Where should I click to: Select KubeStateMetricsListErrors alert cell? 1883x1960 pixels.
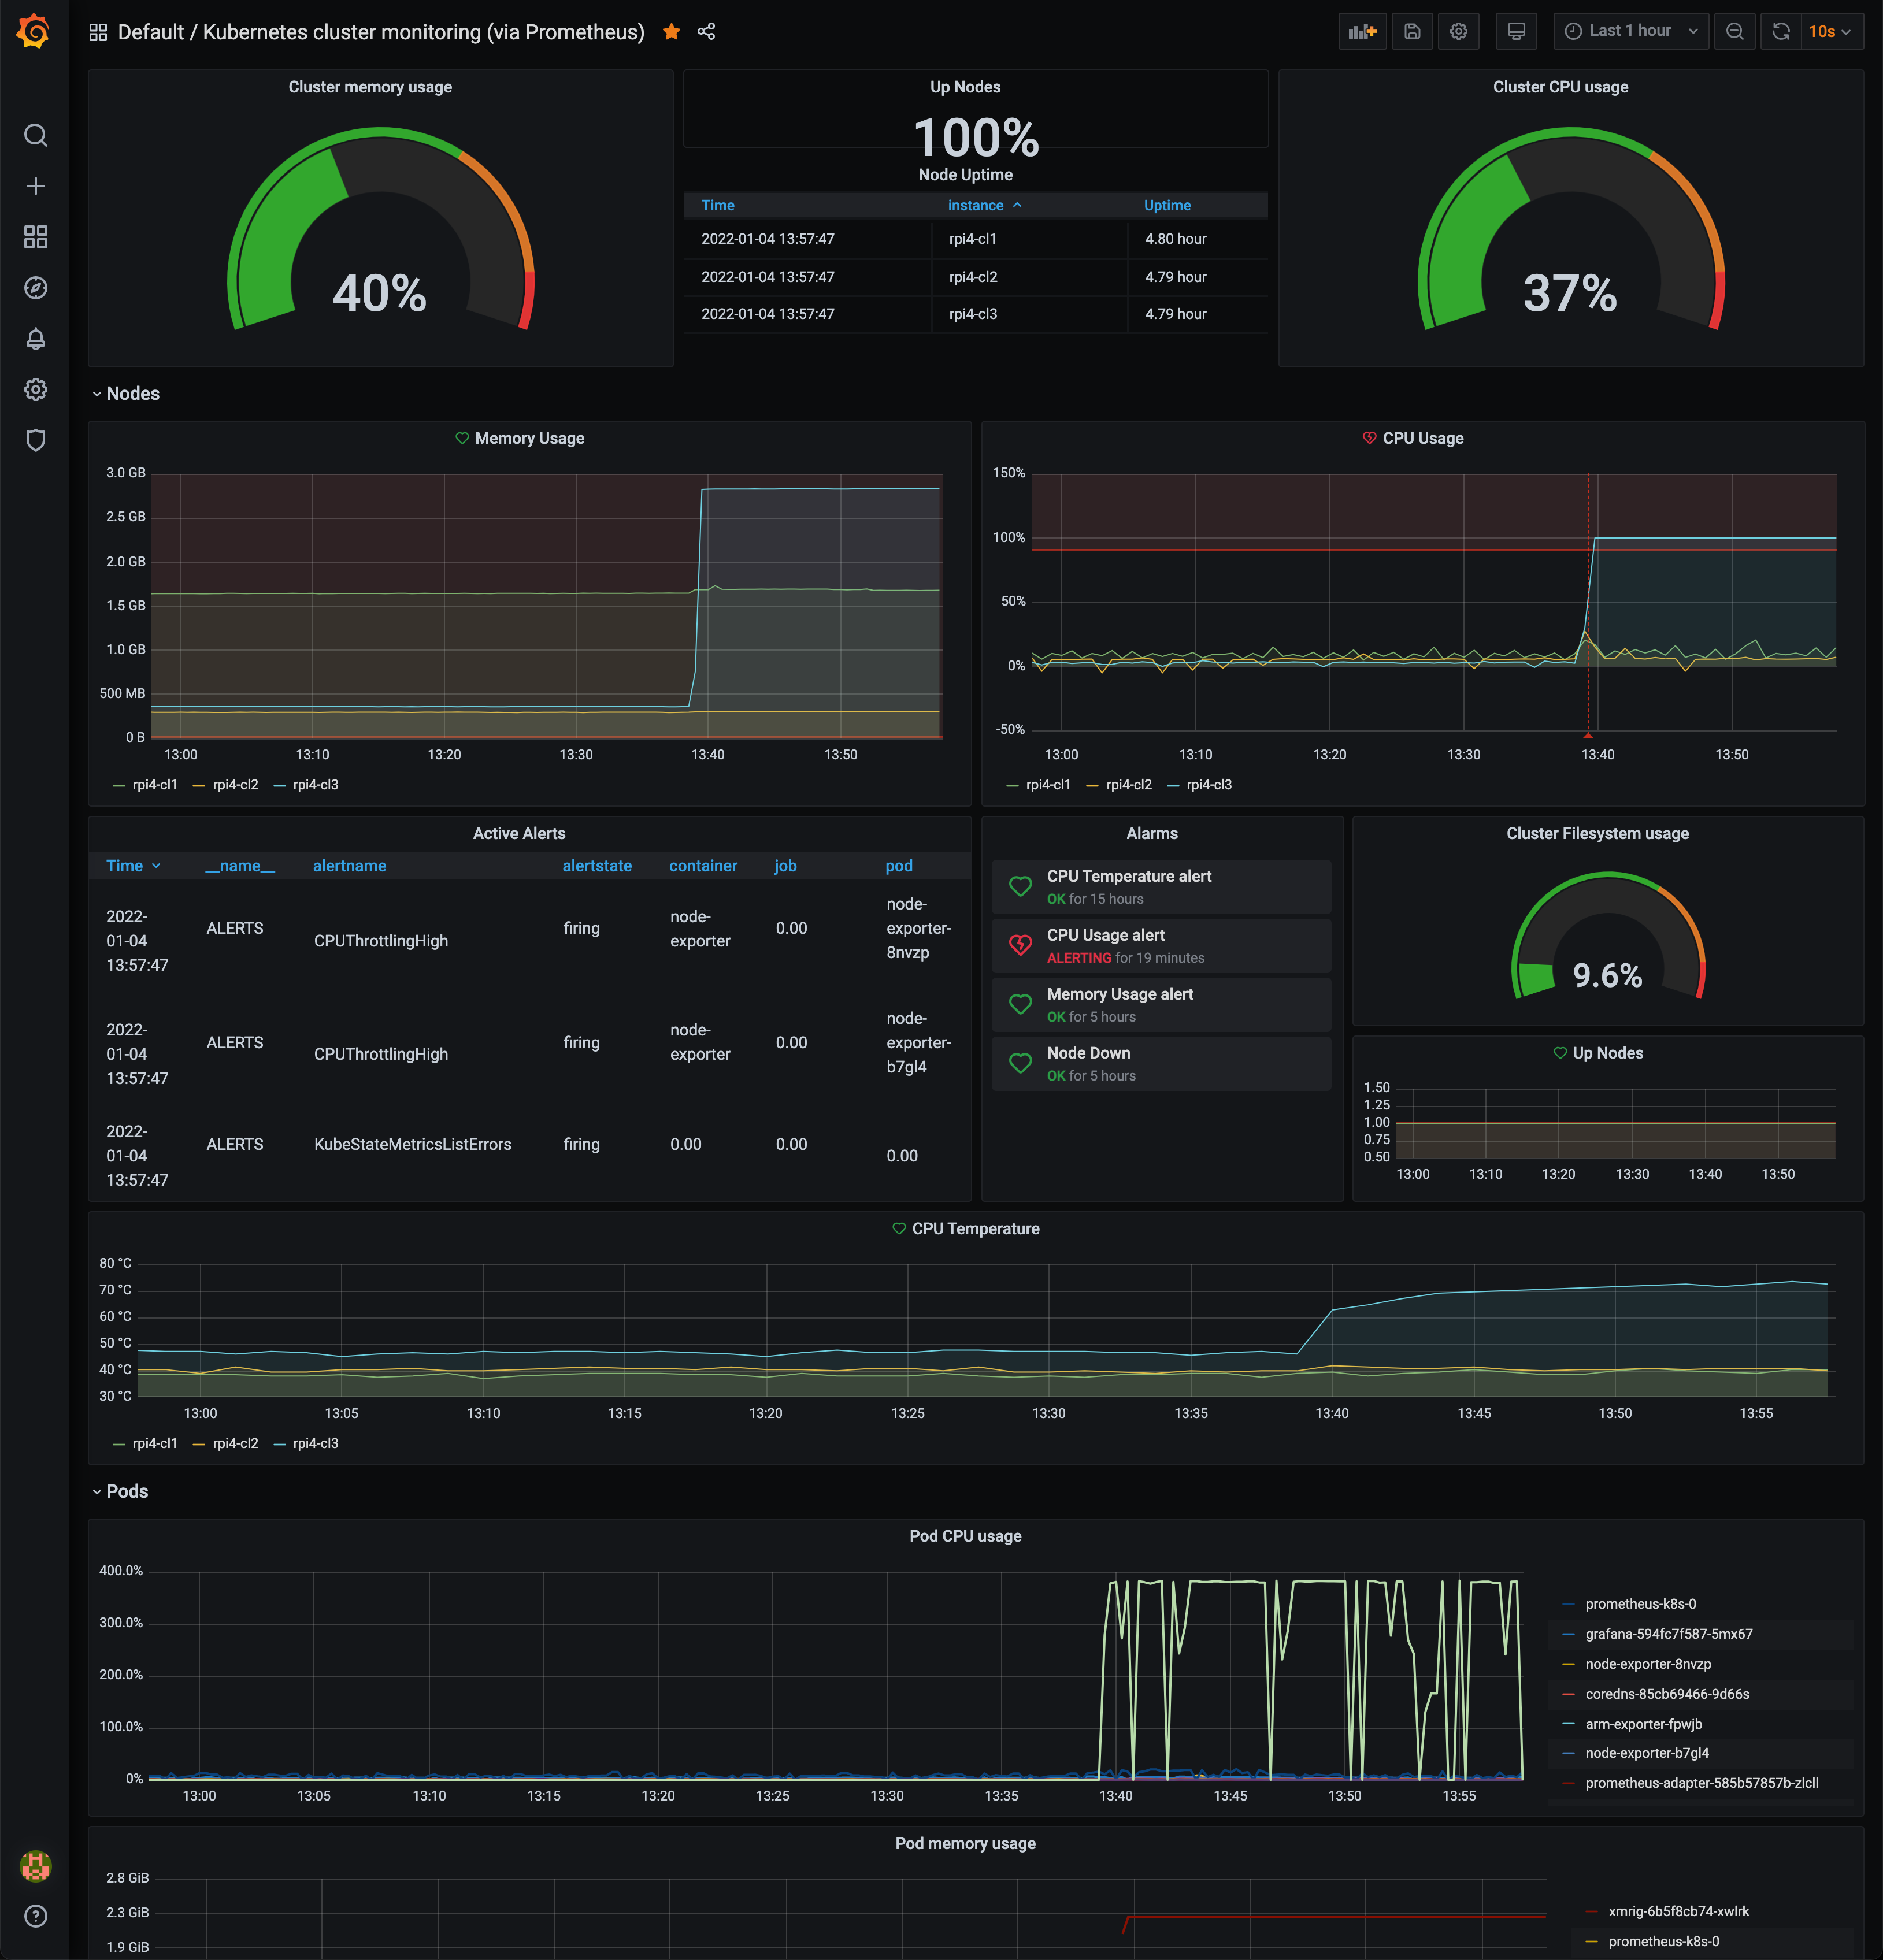[x=412, y=1144]
